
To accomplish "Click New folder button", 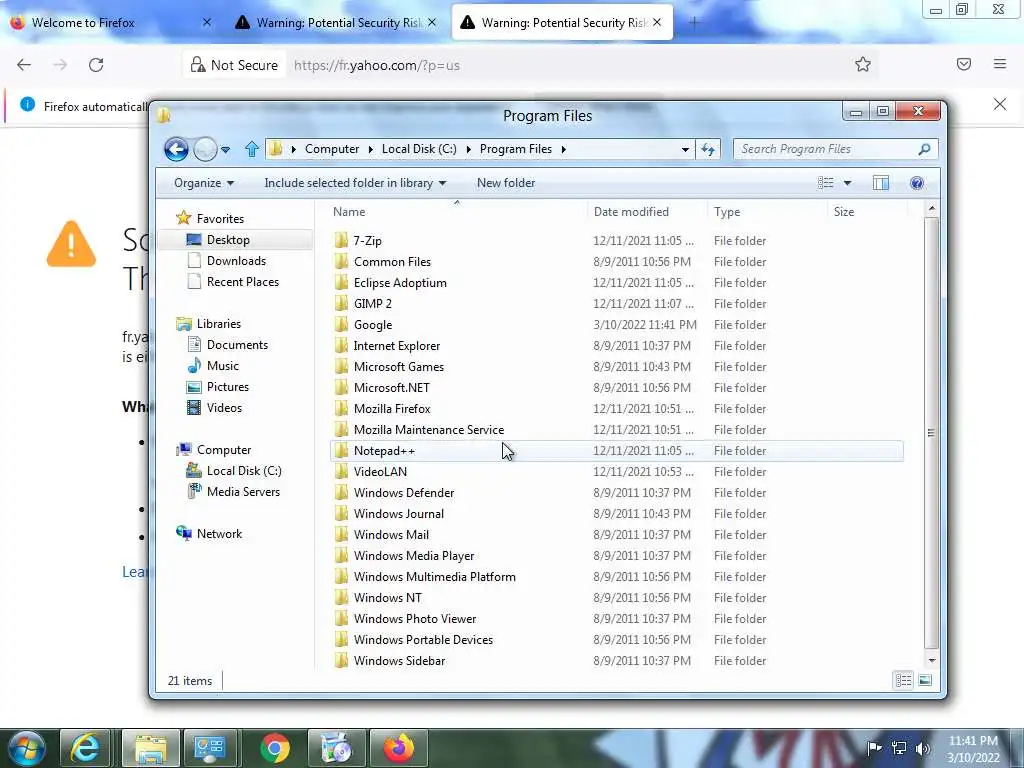I will (506, 184).
